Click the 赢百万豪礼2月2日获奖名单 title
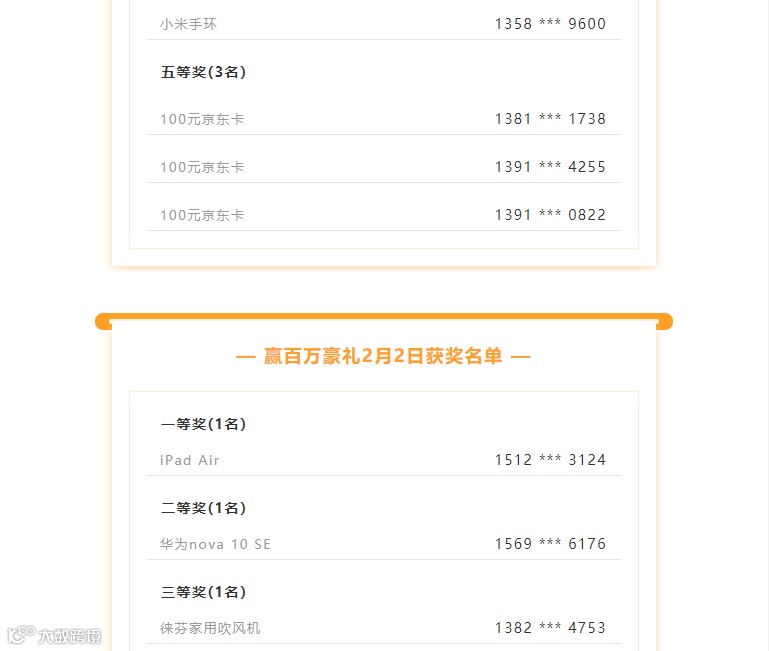 tap(383, 356)
